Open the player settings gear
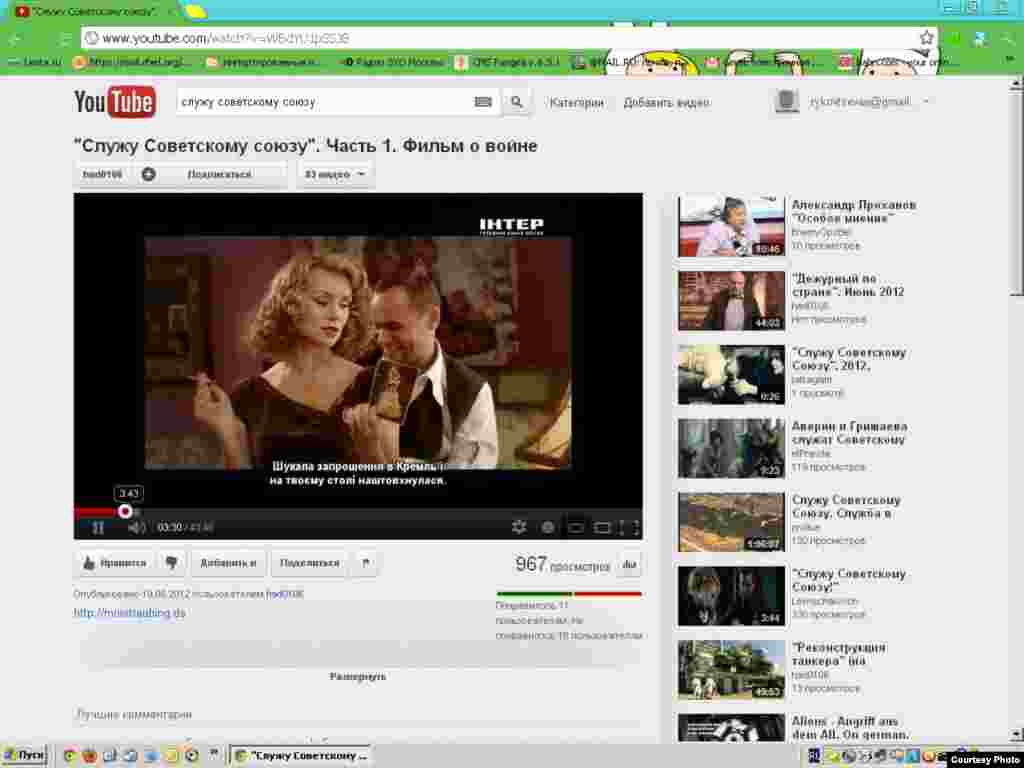The height and width of the screenshot is (768, 1024). 519,527
